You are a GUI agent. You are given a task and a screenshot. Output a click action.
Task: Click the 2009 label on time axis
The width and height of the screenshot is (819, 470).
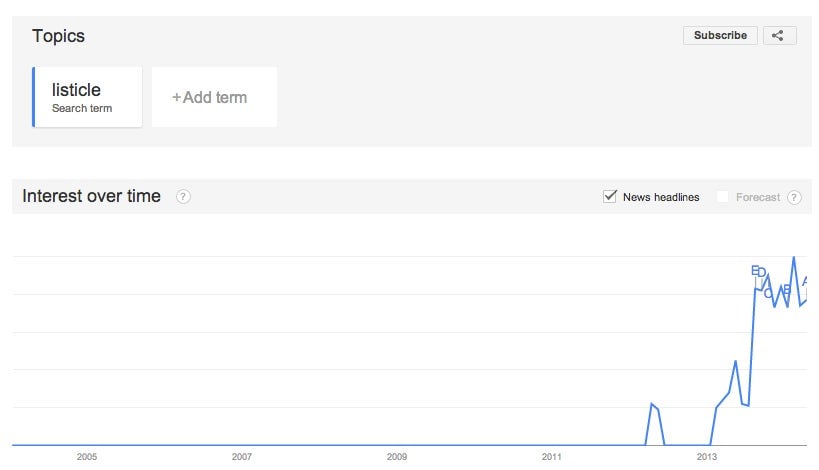(x=397, y=457)
